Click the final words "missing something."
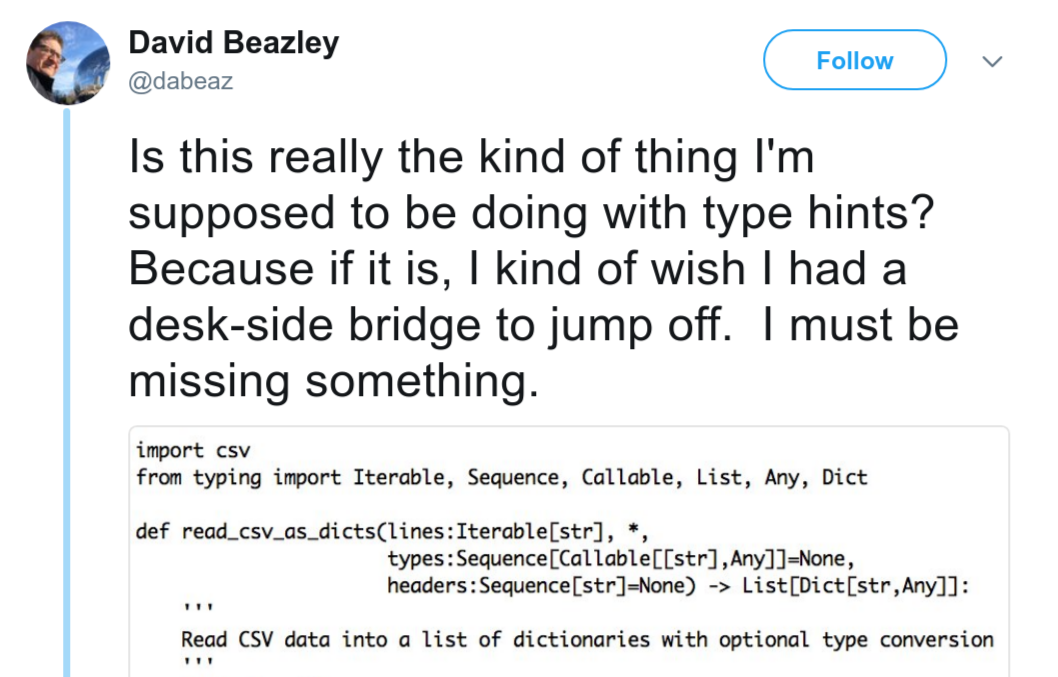 334,380
